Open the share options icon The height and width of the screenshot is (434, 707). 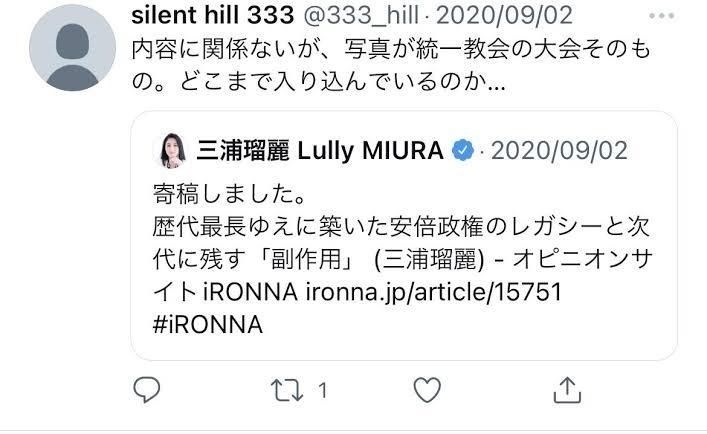tap(566, 388)
